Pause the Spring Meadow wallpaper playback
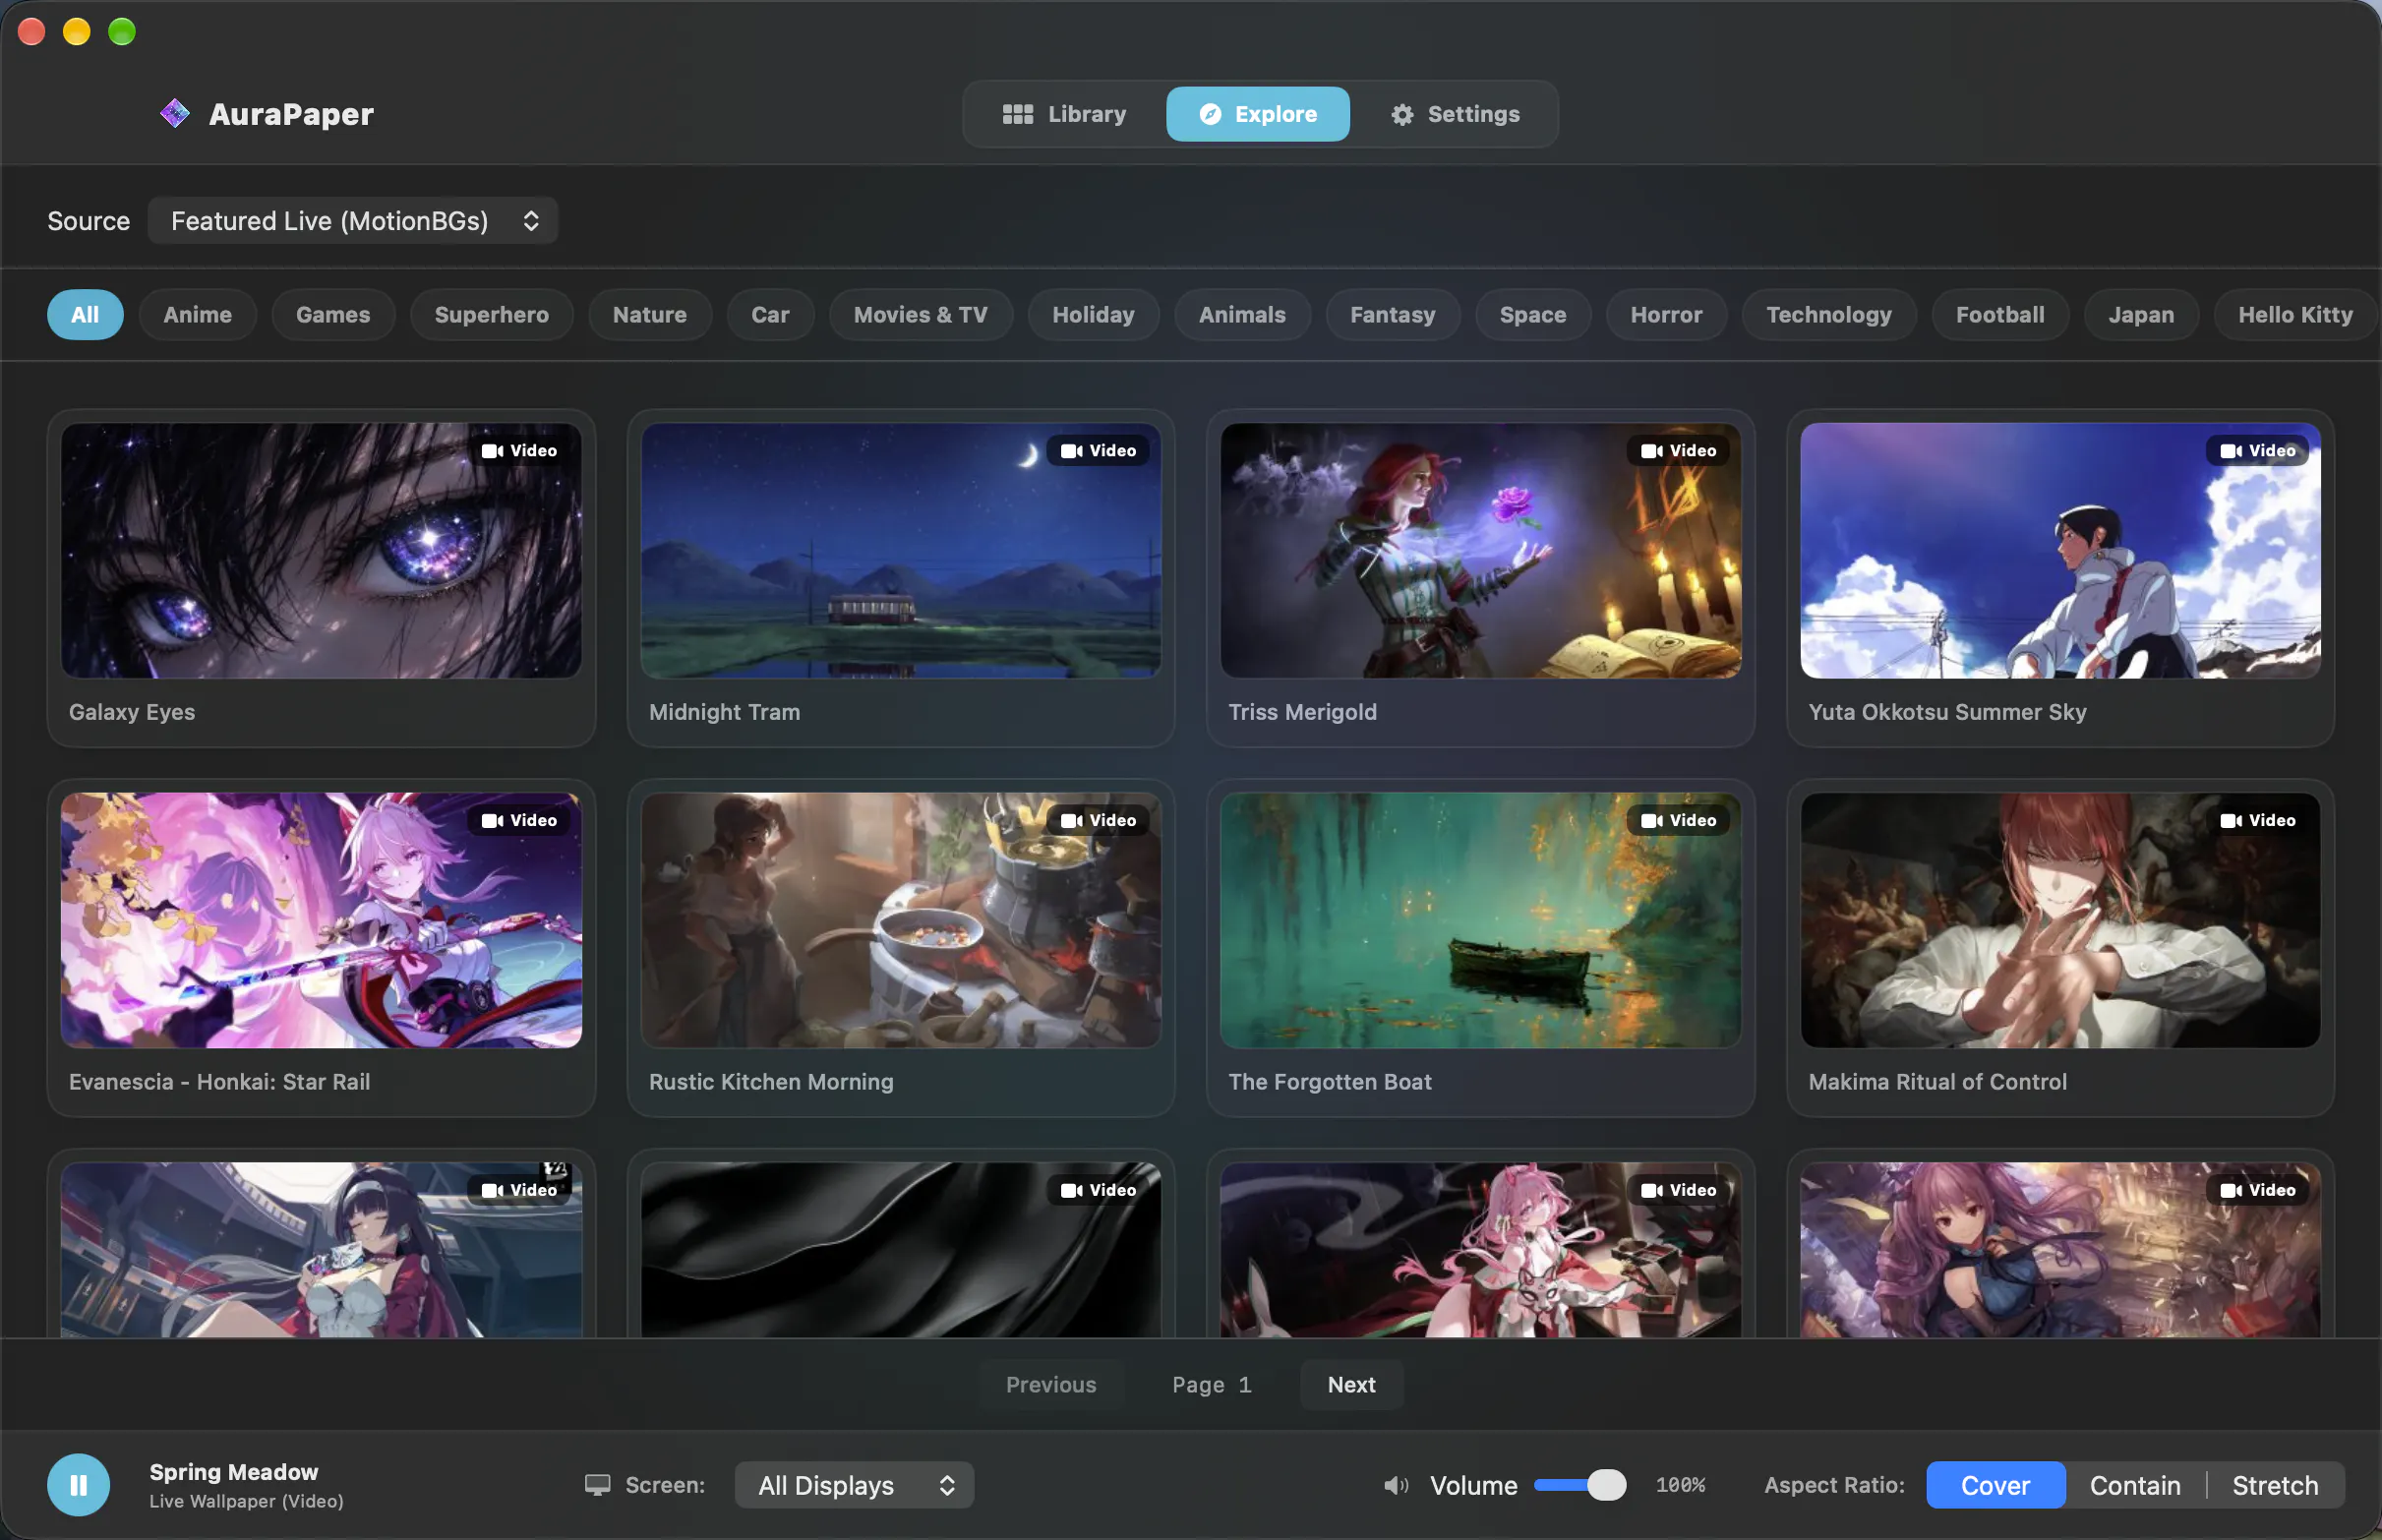The height and width of the screenshot is (1540, 2382). point(78,1485)
